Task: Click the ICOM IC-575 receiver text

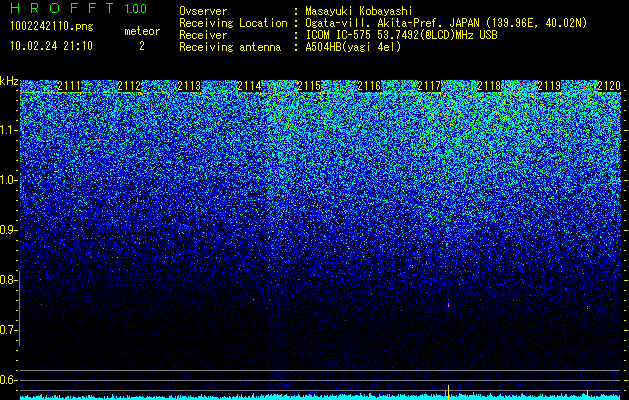Action: click(x=401, y=35)
